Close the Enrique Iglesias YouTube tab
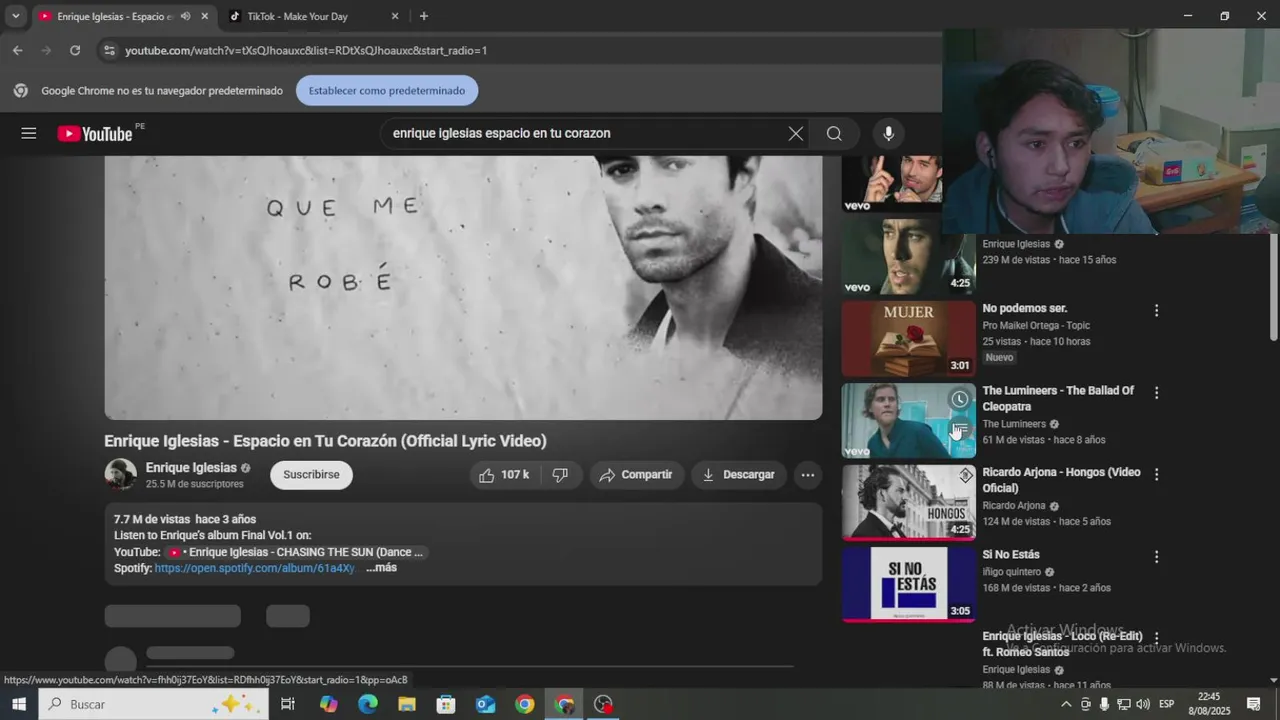The height and width of the screenshot is (720, 1280). (205, 16)
